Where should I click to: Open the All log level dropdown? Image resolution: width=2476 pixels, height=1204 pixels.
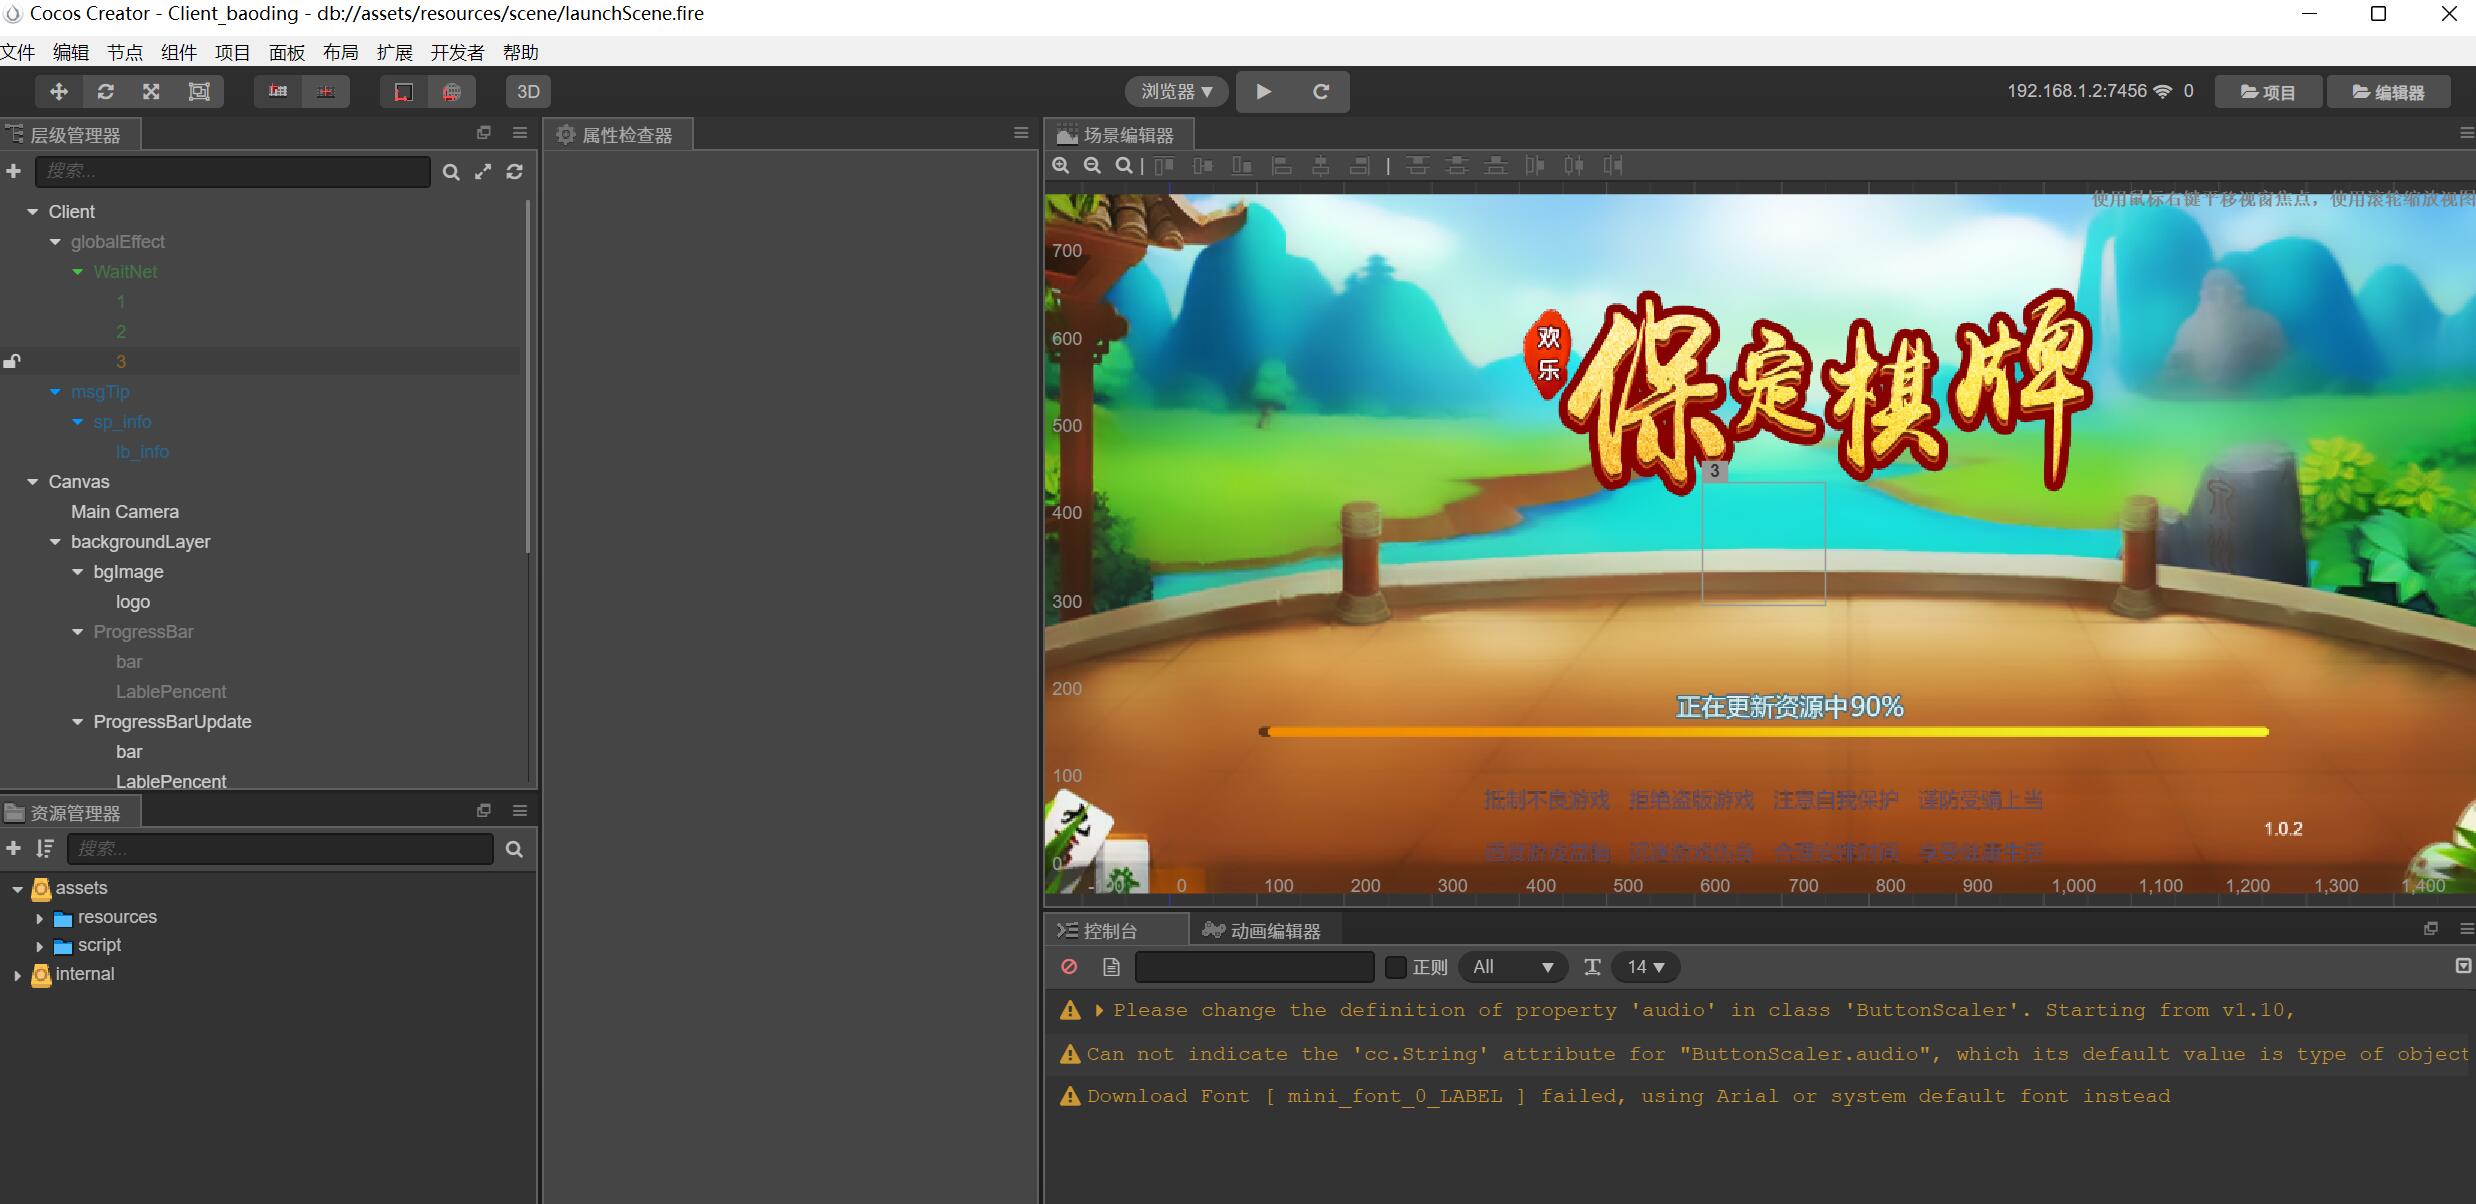pyautogui.click(x=1513, y=967)
